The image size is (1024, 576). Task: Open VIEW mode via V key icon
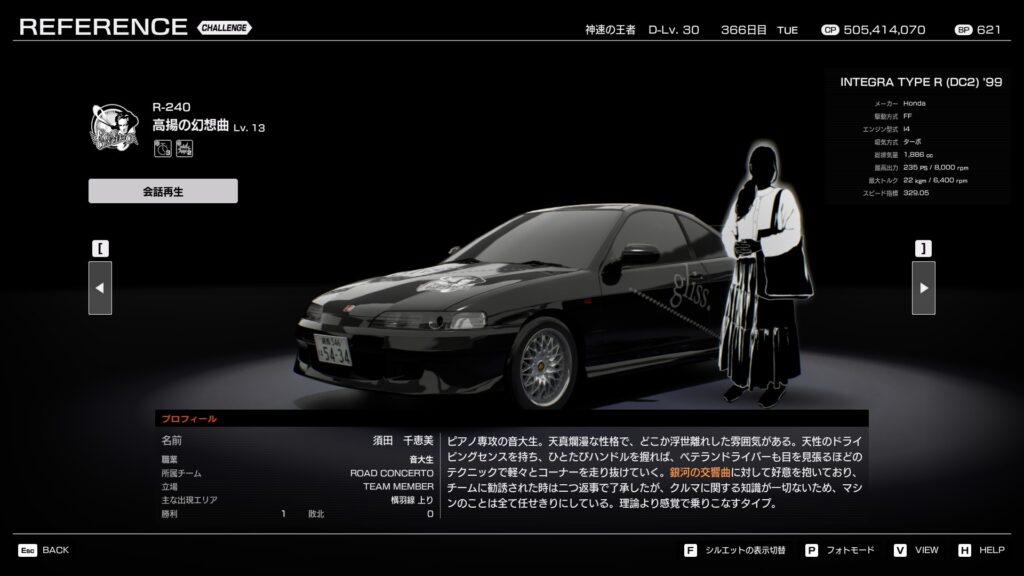pyautogui.click(x=899, y=550)
